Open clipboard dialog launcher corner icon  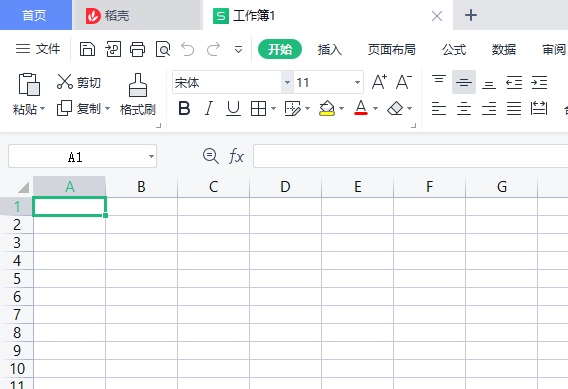tap(158, 126)
